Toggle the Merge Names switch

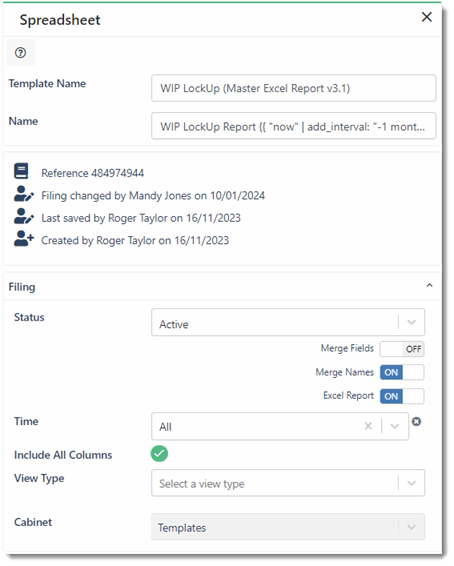[402, 372]
